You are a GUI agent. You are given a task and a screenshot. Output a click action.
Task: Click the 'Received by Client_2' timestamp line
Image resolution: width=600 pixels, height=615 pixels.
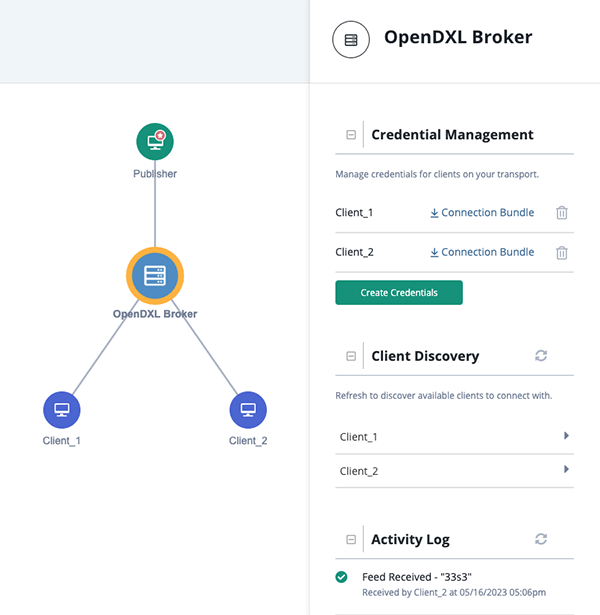pyautogui.click(x=454, y=592)
